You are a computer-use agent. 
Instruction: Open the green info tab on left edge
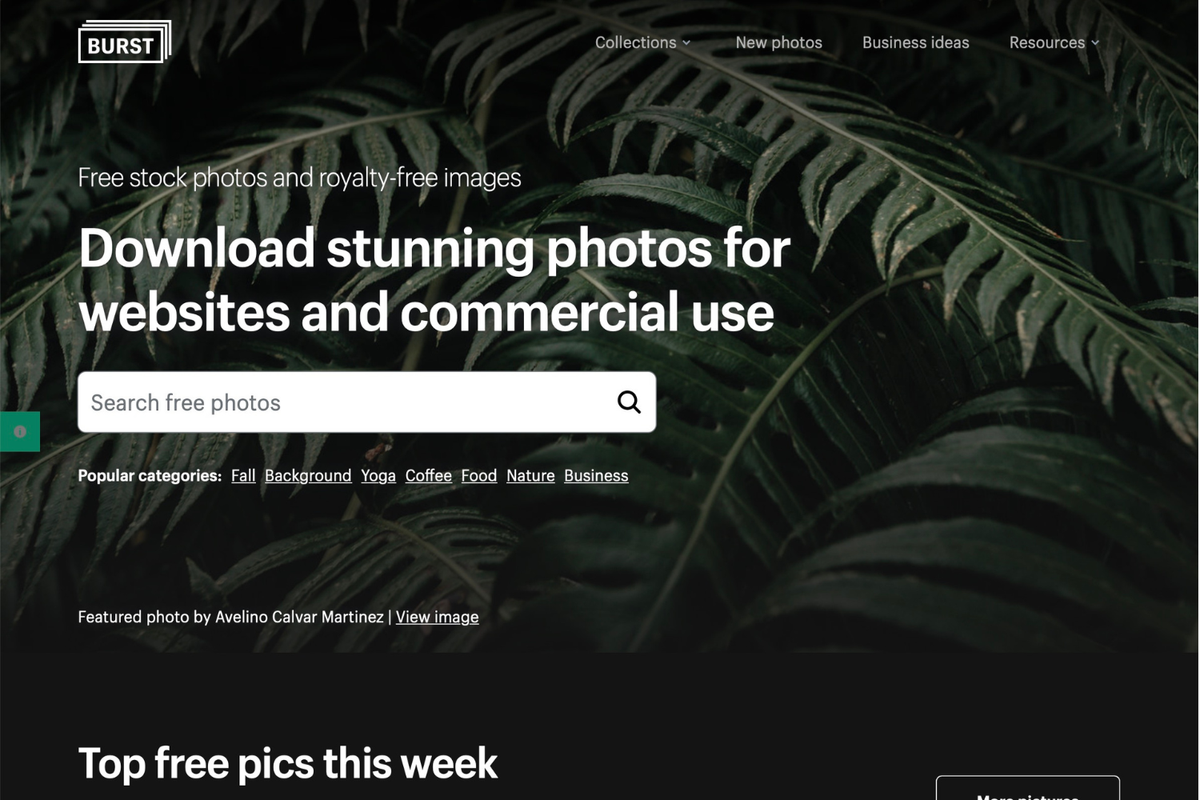point(20,431)
